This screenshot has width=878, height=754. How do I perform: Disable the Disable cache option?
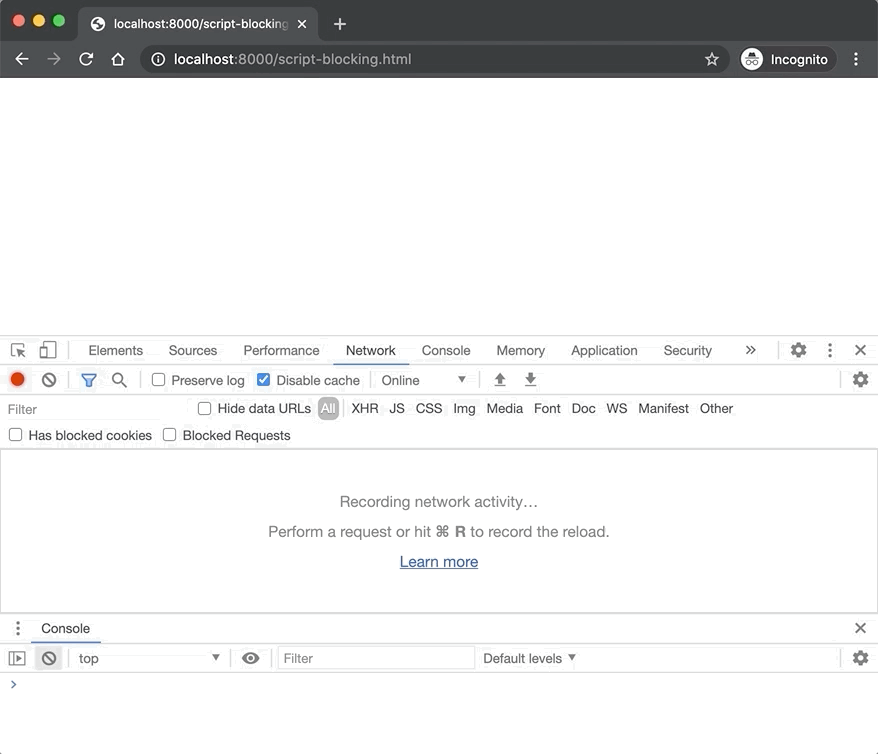[x=262, y=380]
